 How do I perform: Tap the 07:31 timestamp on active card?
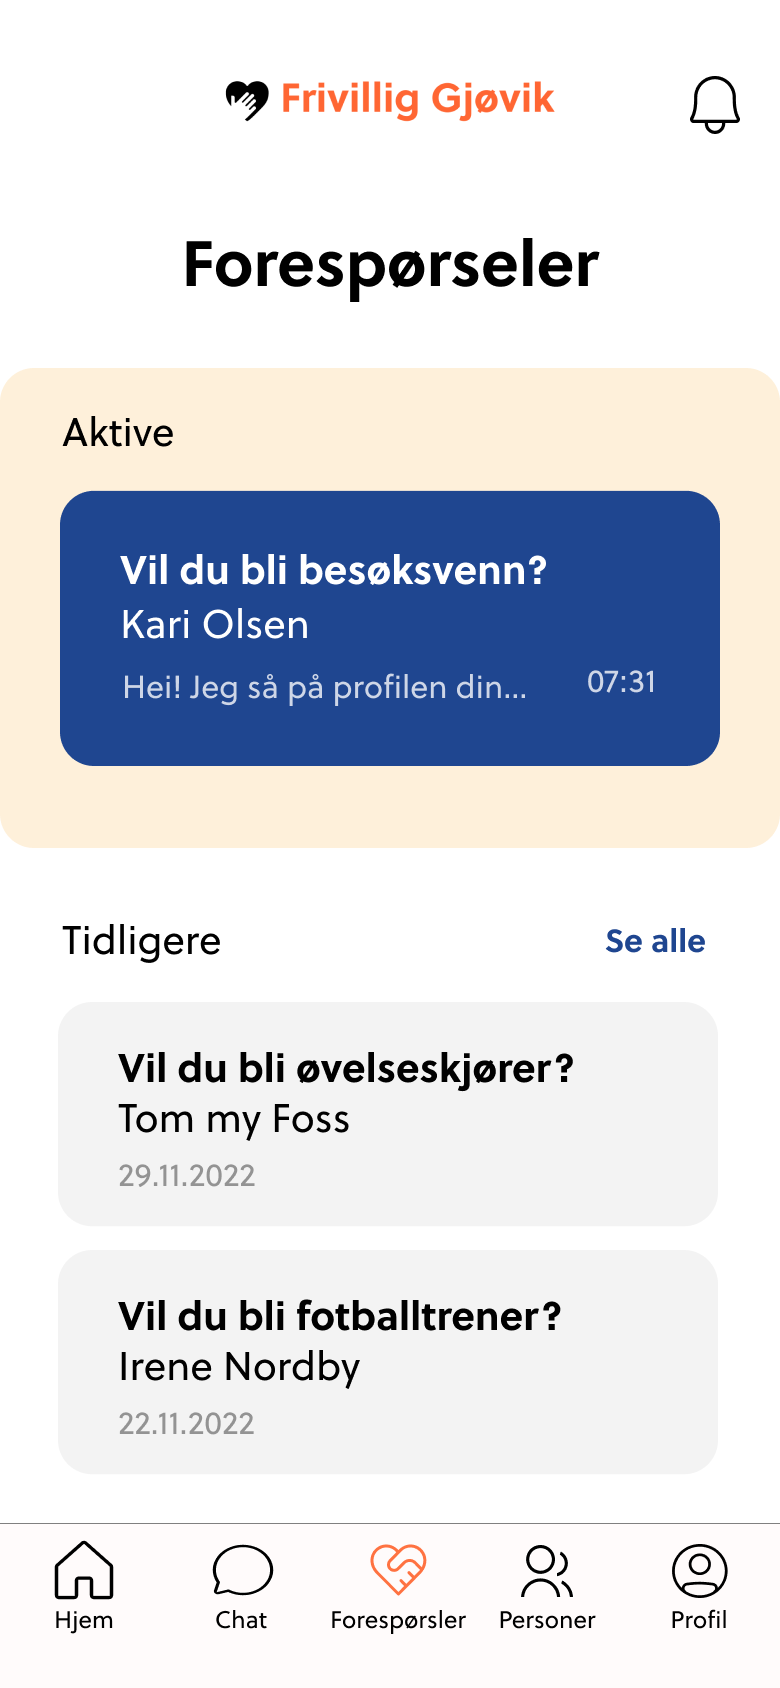[x=621, y=682]
